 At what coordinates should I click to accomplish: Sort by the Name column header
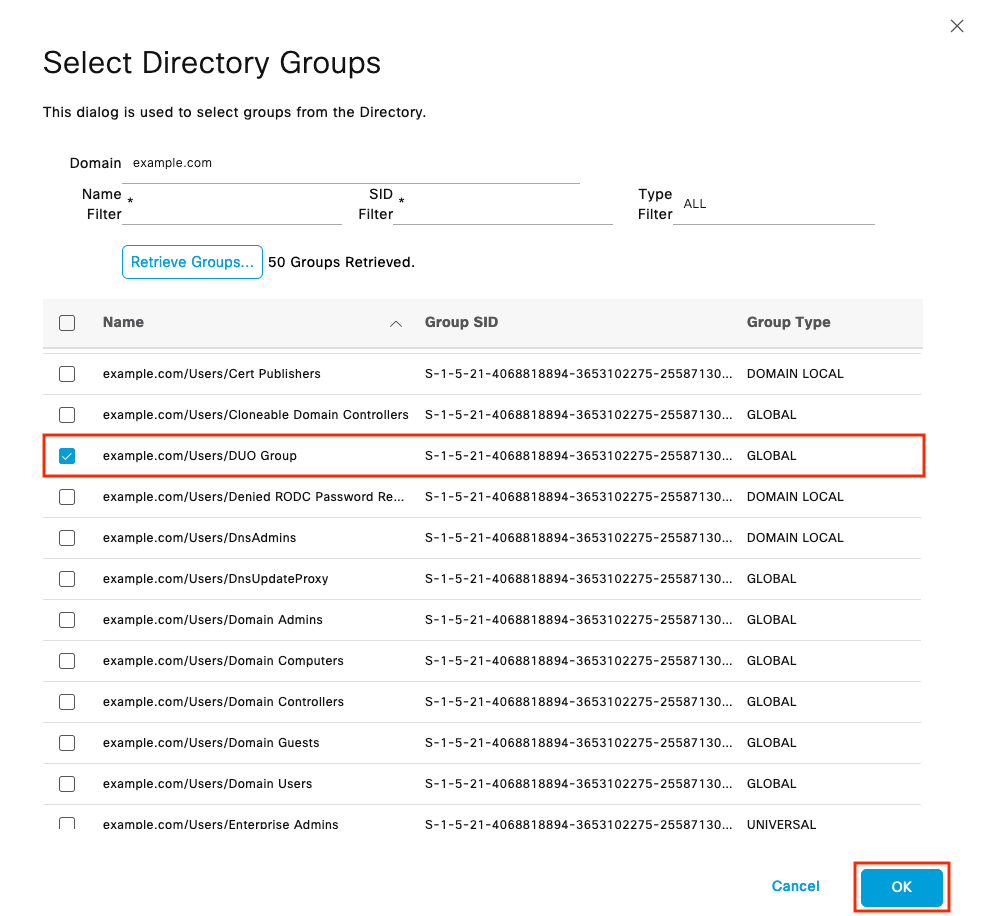123,323
